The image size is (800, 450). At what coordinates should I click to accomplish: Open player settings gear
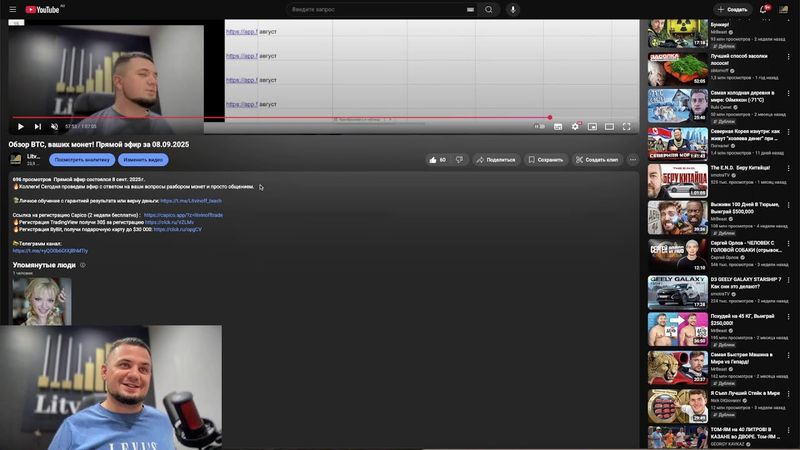coord(575,127)
